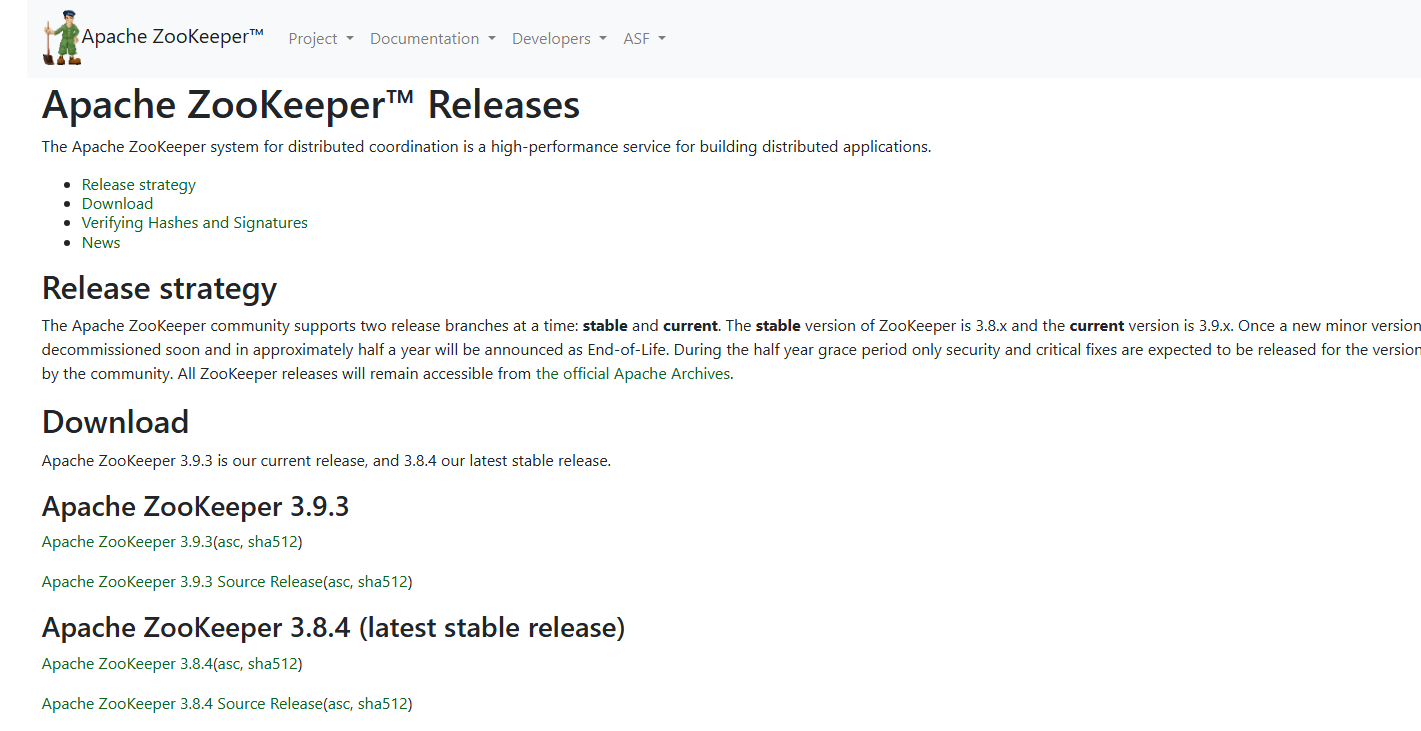The height and width of the screenshot is (731, 1421).
Task: Download Apache ZooKeeper 3.9.3 Source Release
Action: [x=182, y=582]
